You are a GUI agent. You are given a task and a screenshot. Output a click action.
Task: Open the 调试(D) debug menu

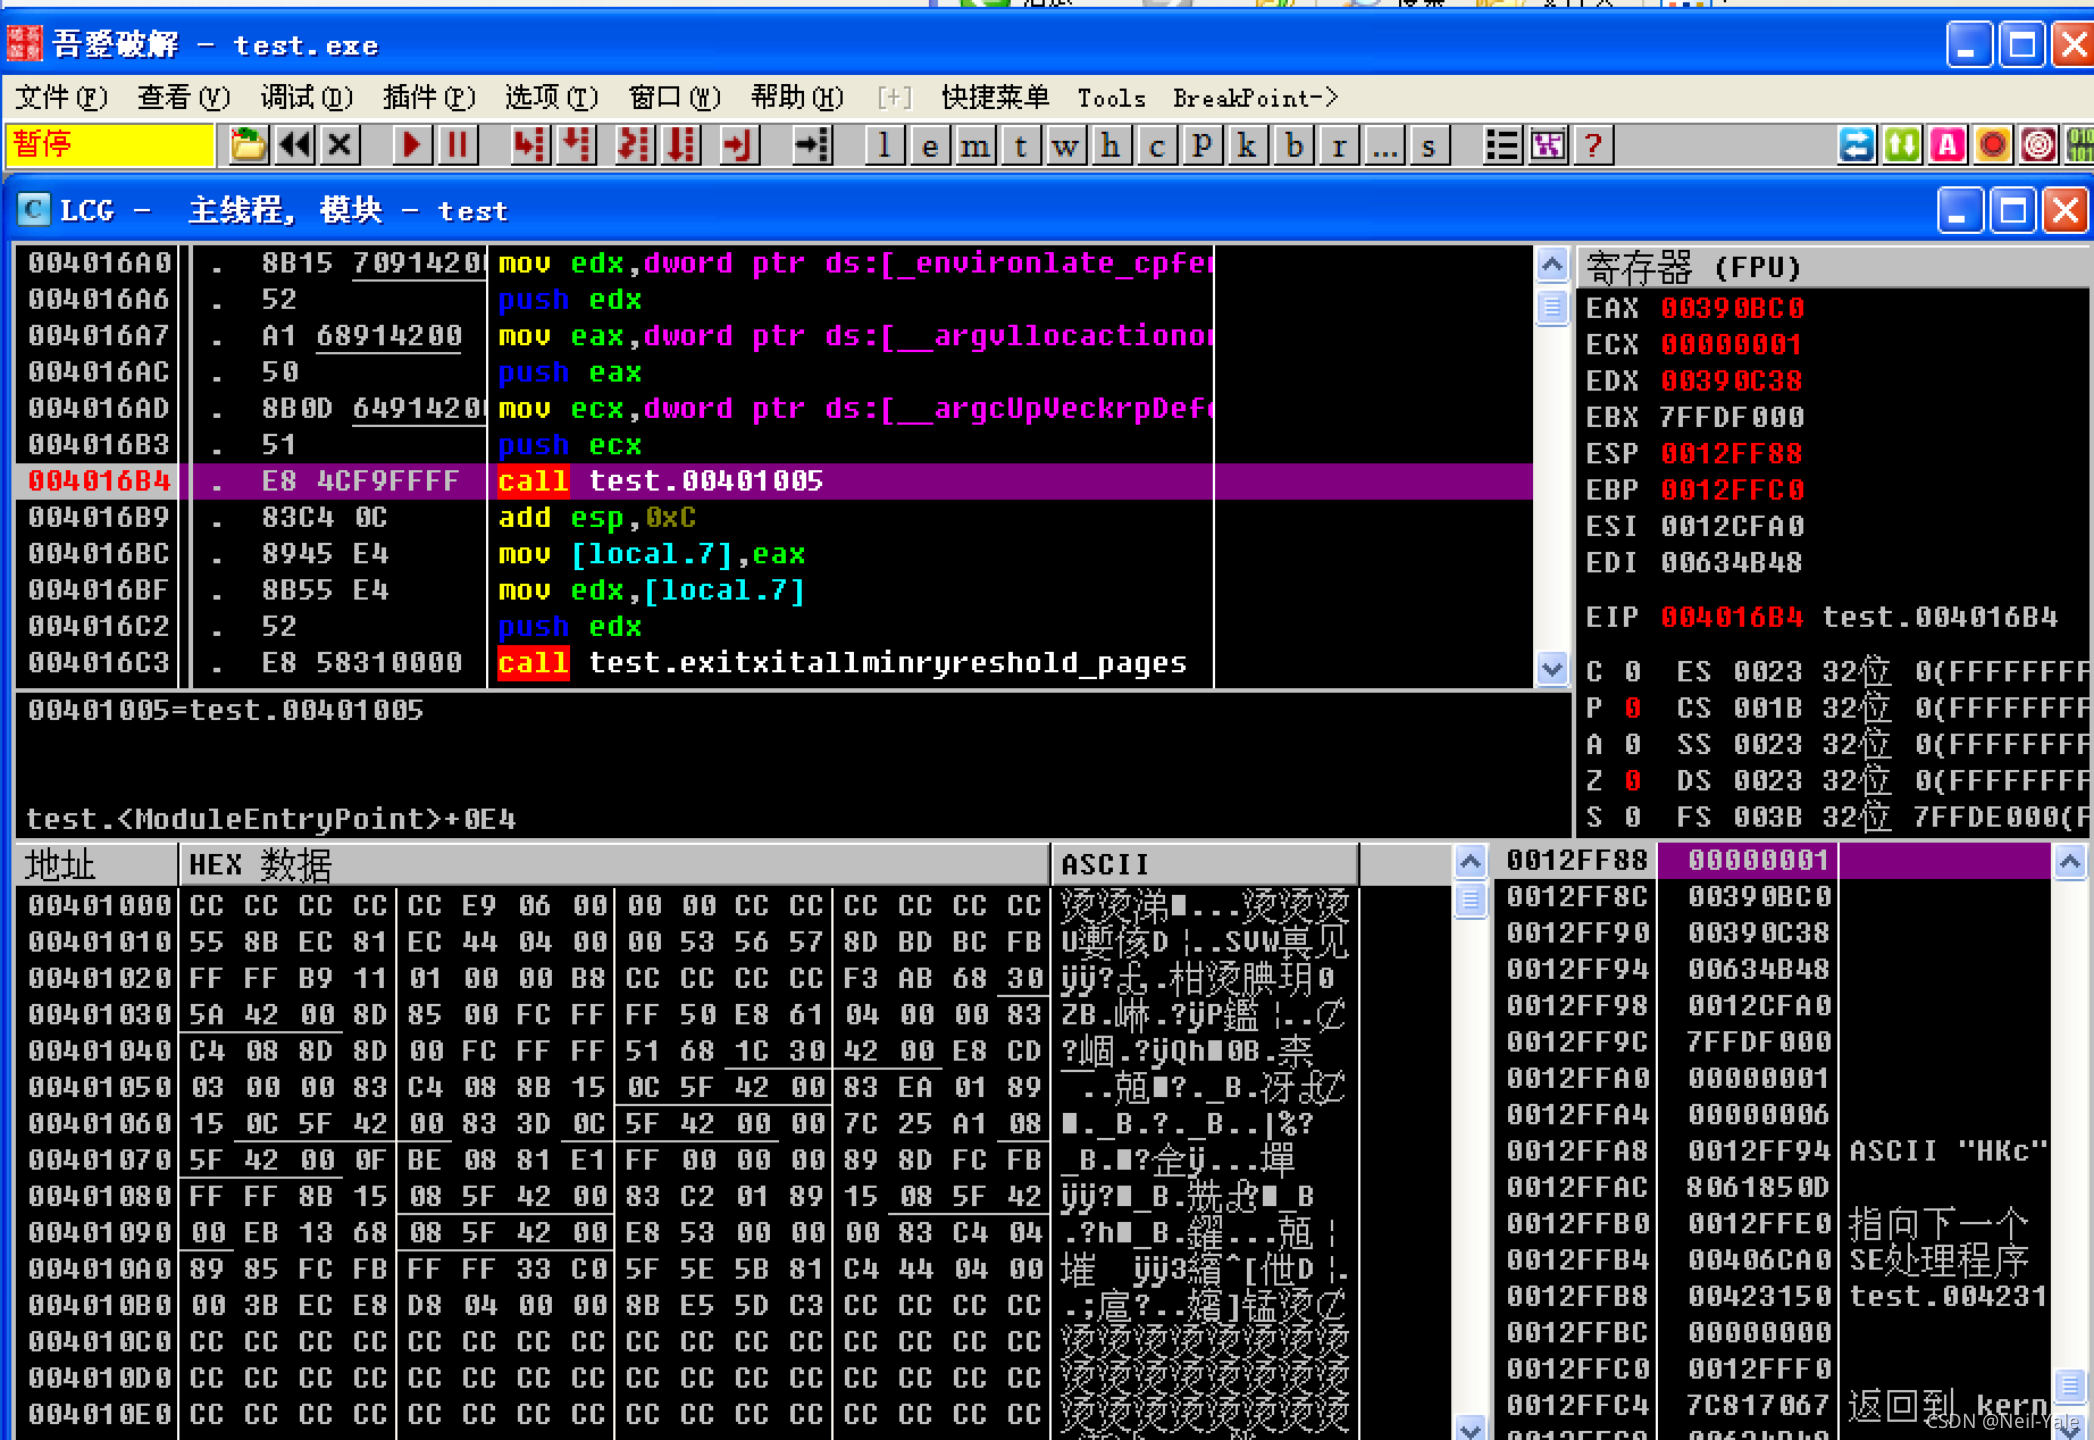pyautogui.click(x=306, y=98)
